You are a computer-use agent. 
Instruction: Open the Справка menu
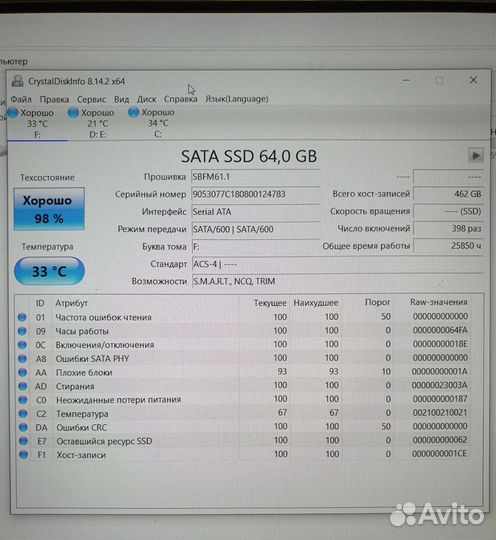click(x=180, y=99)
